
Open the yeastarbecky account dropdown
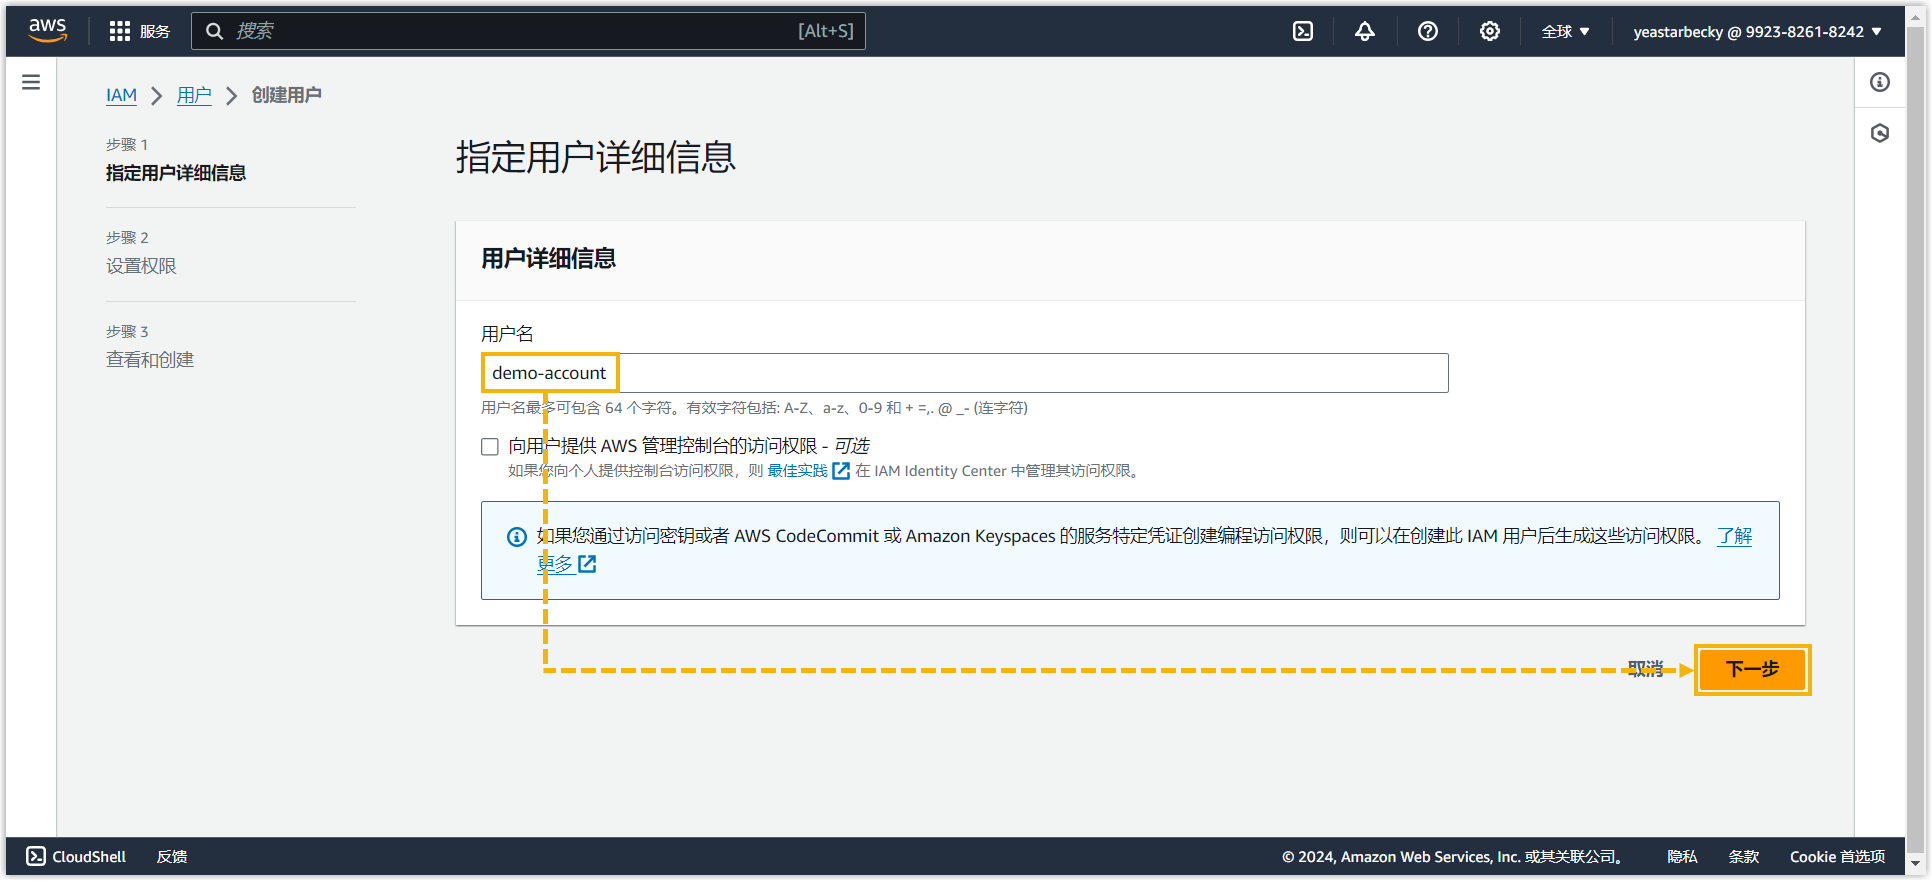[1757, 31]
